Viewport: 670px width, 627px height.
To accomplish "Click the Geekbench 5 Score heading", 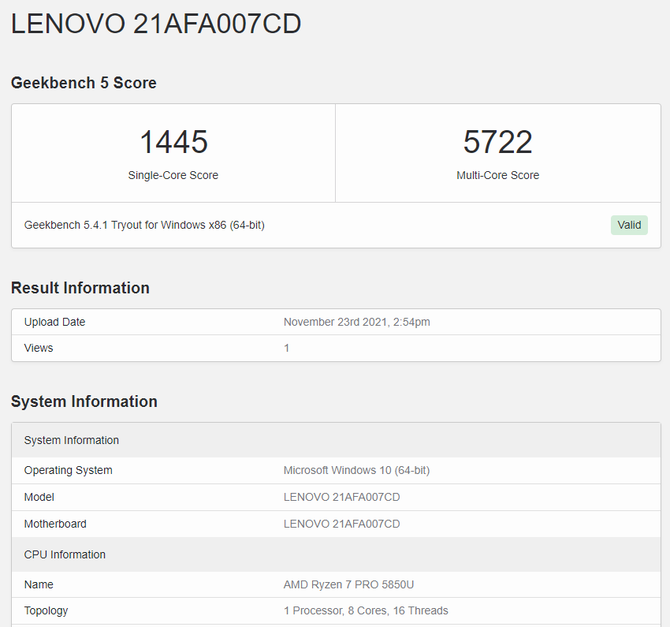I will click(x=83, y=83).
